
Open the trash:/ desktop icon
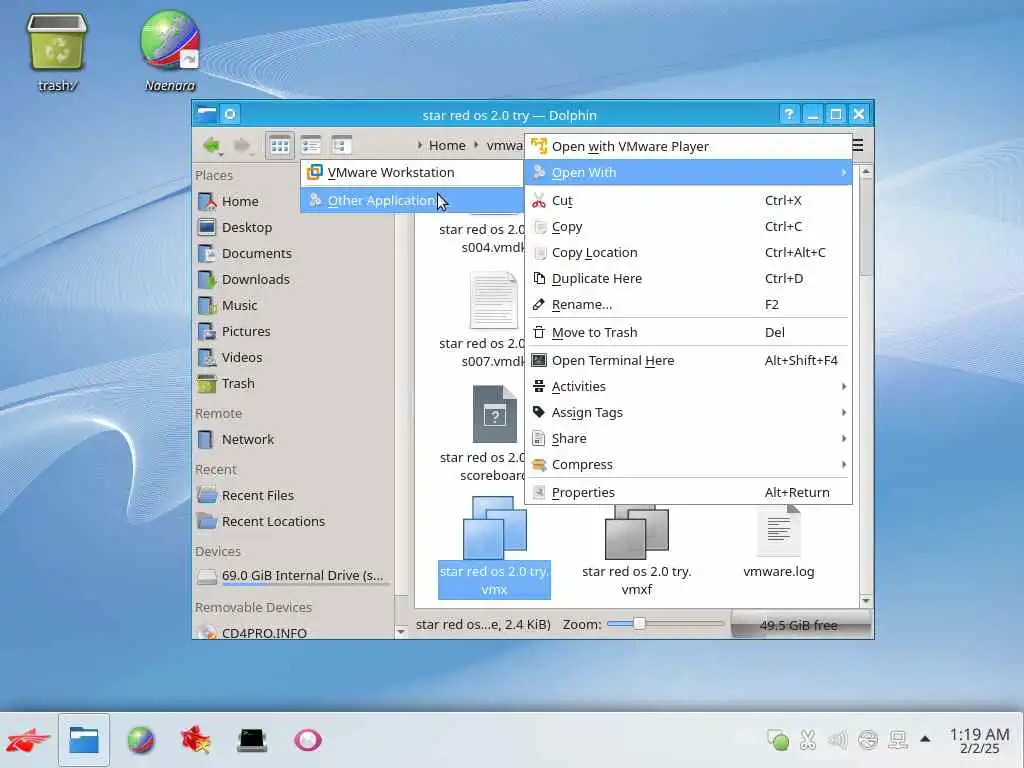(57, 52)
